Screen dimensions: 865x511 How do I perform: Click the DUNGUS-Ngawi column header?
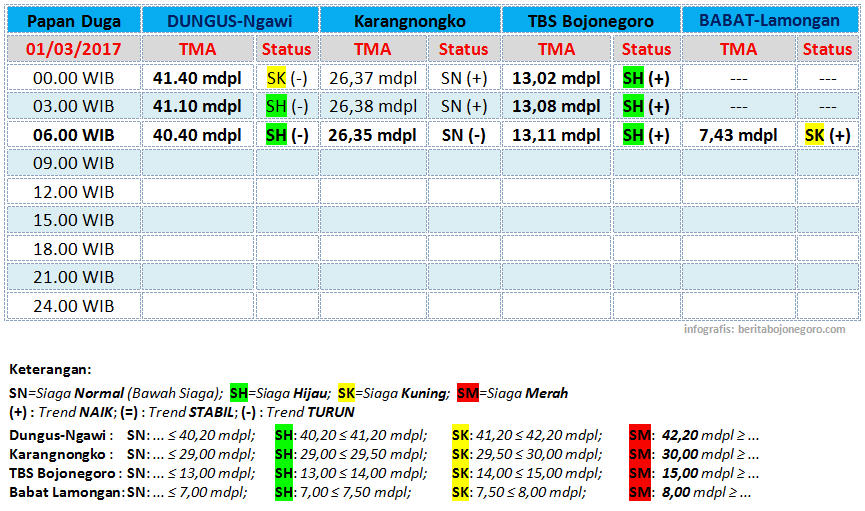click(x=230, y=21)
